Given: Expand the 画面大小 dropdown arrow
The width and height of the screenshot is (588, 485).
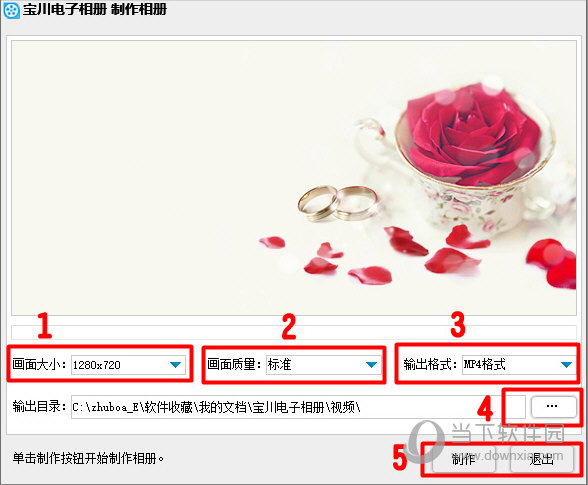Looking at the screenshot, I should click(175, 365).
